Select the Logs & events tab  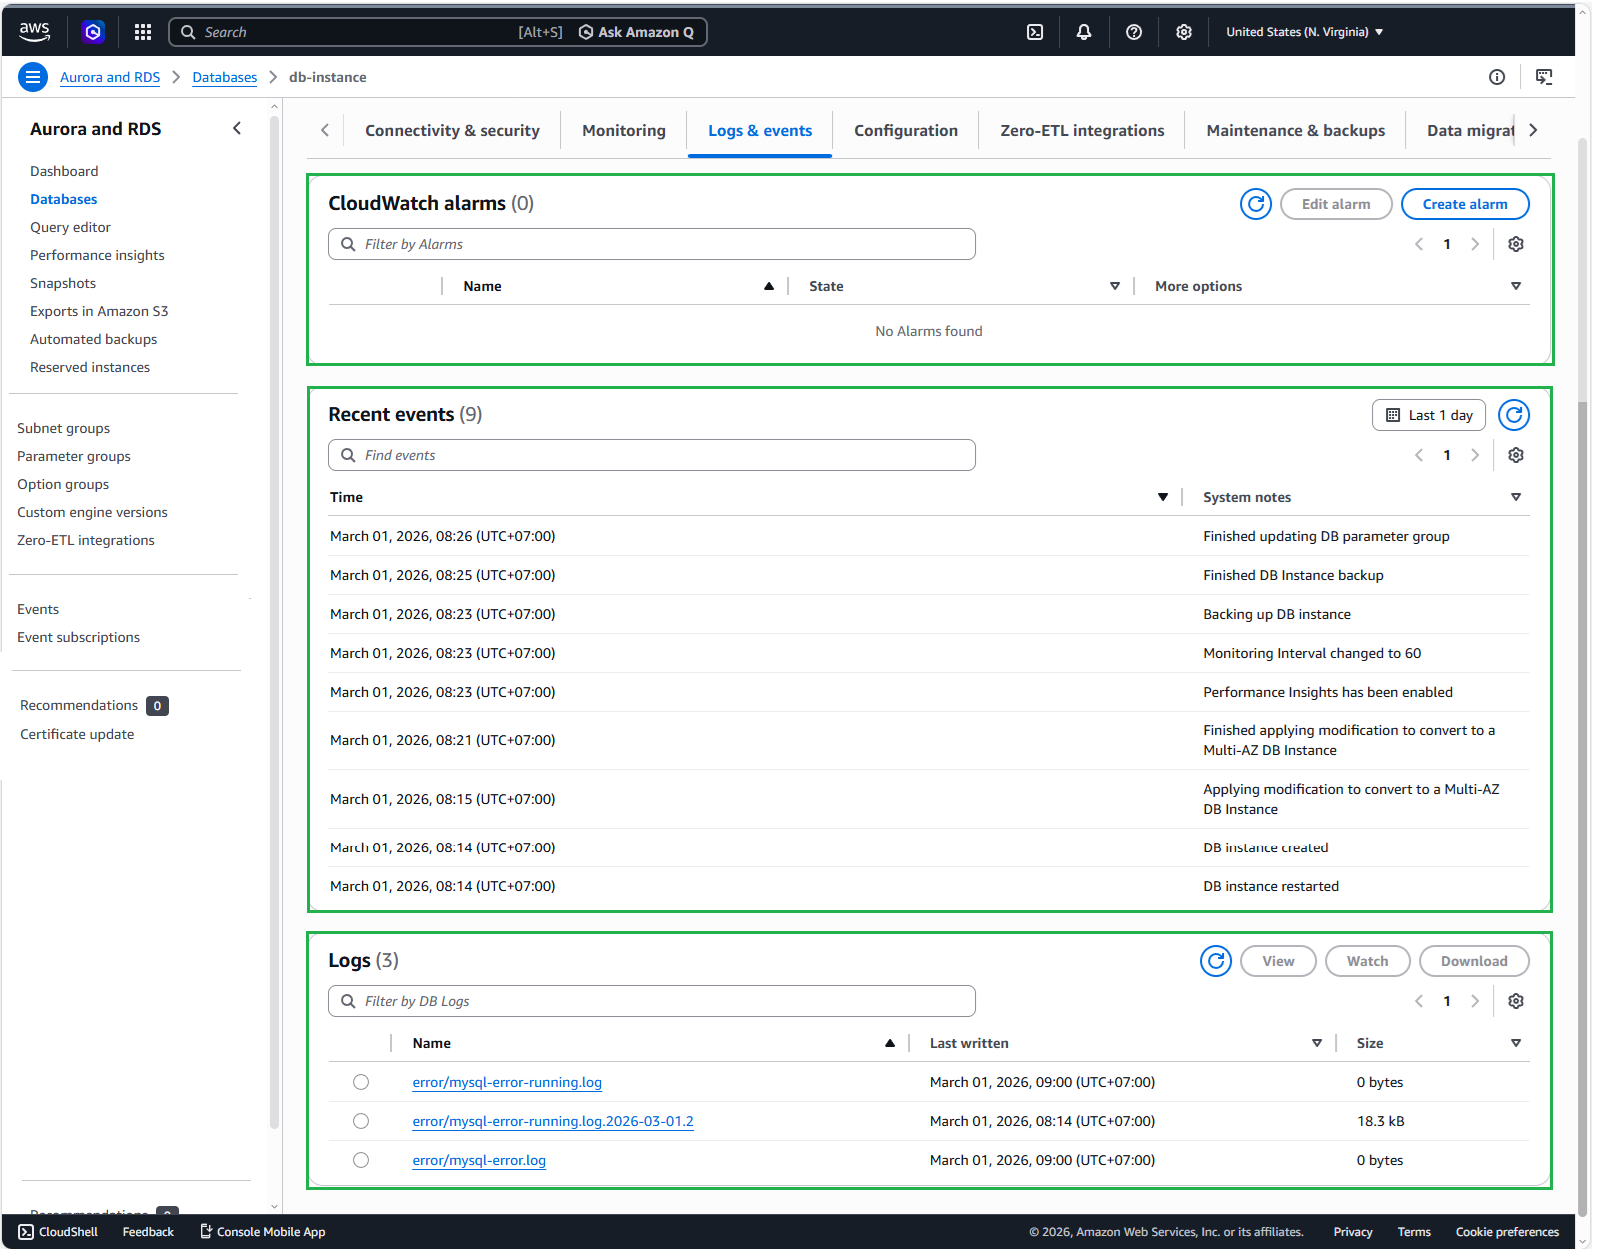click(760, 131)
